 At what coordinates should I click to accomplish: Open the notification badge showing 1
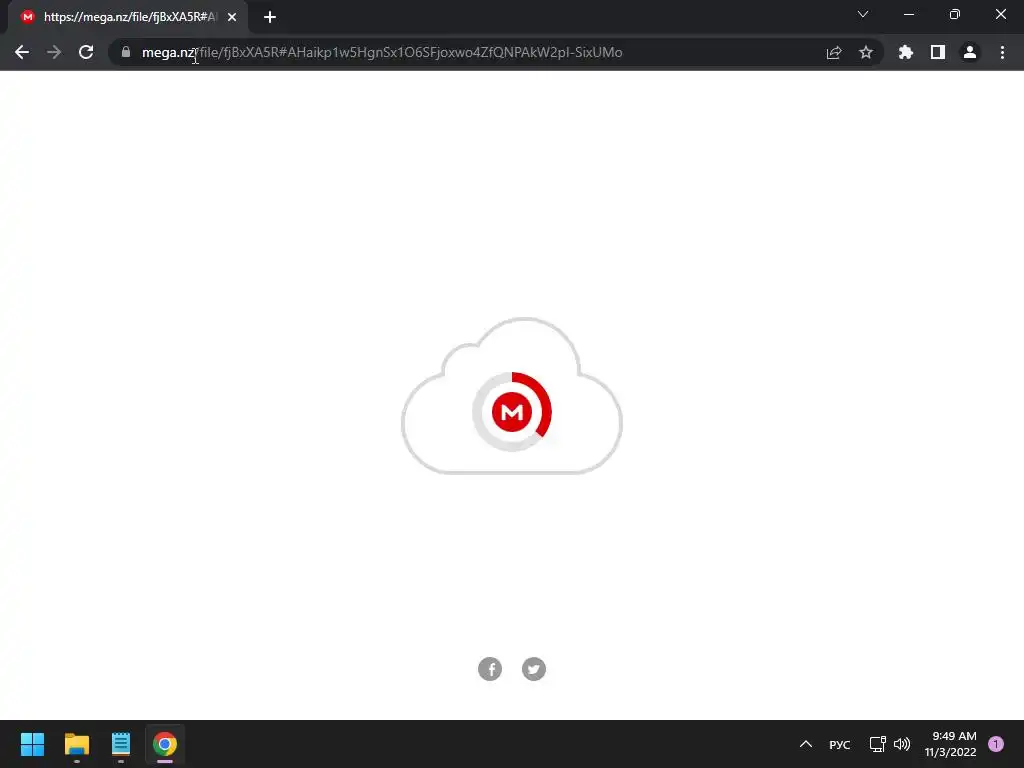996,744
